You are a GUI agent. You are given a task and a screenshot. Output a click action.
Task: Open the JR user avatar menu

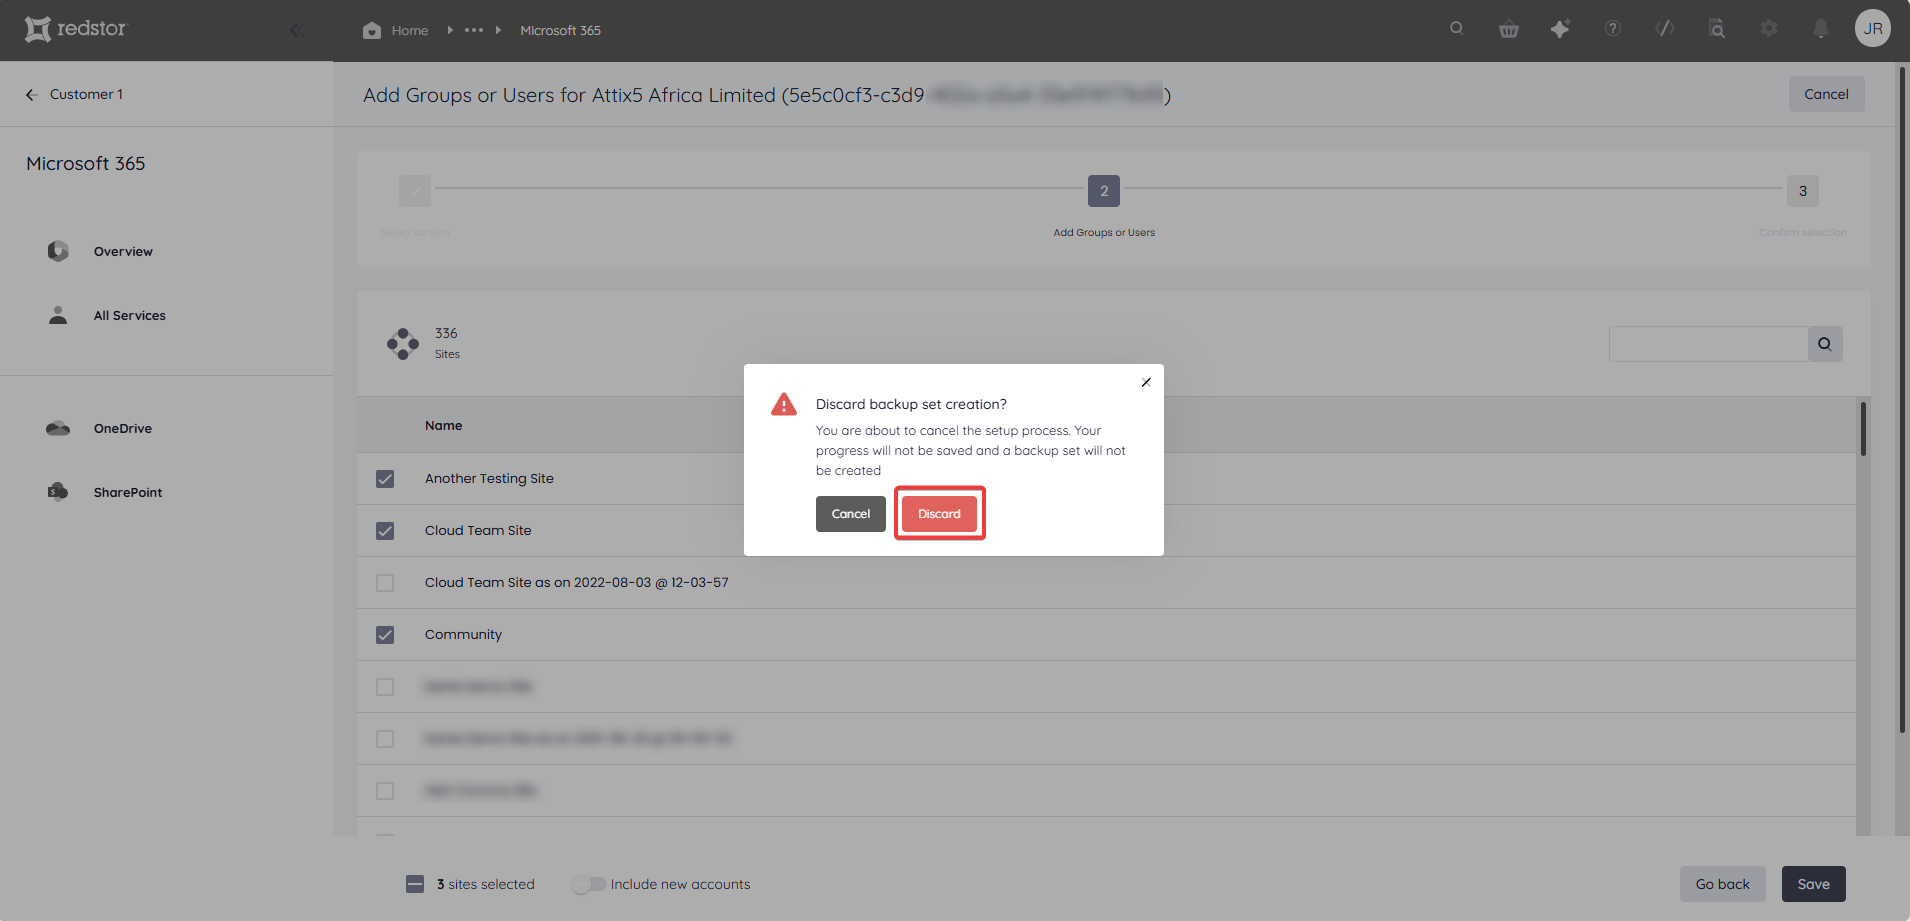click(x=1873, y=28)
